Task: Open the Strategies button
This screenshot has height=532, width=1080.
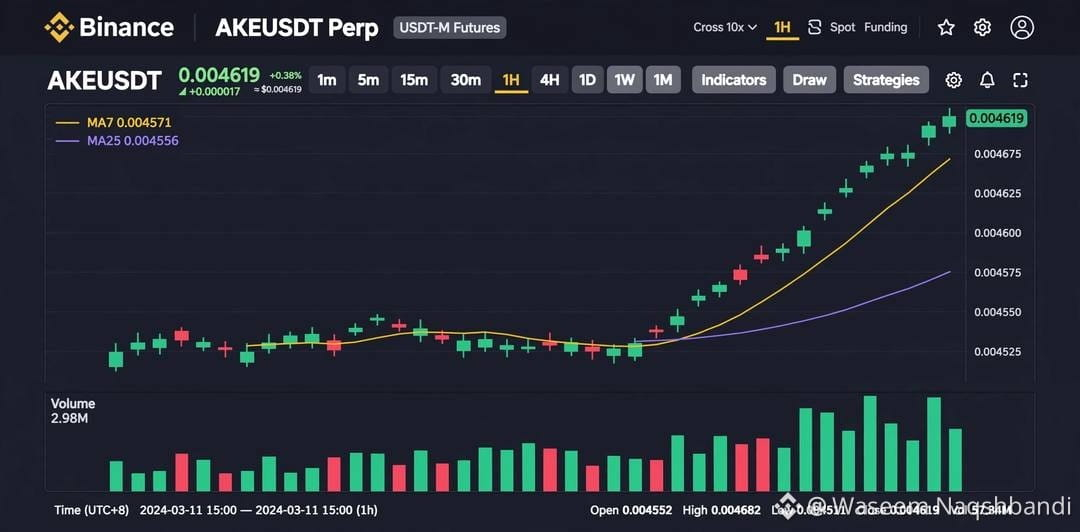Action: tap(886, 80)
